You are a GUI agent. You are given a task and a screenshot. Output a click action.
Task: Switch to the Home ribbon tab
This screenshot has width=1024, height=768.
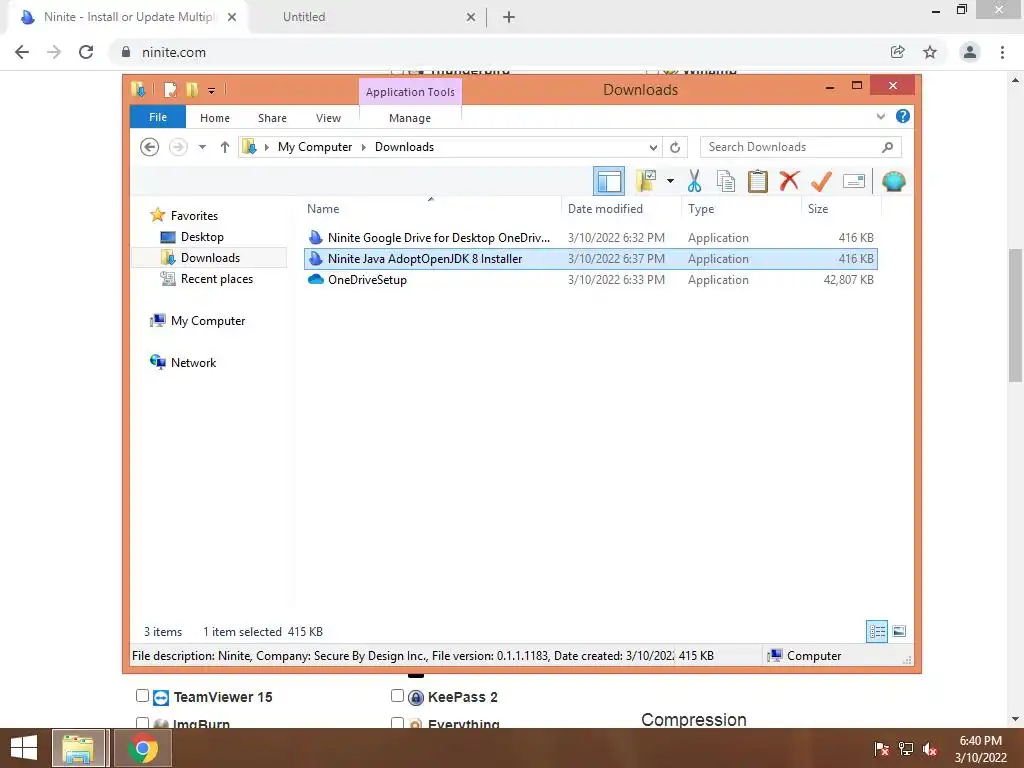pyautogui.click(x=215, y=118)
